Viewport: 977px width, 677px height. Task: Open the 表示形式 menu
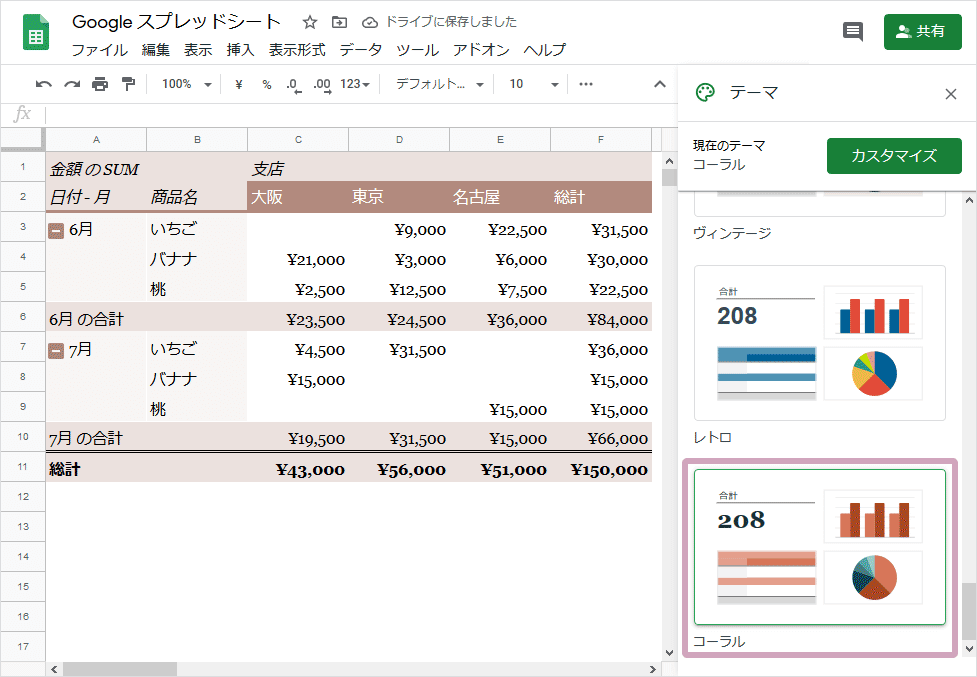[x=297, y=50]
